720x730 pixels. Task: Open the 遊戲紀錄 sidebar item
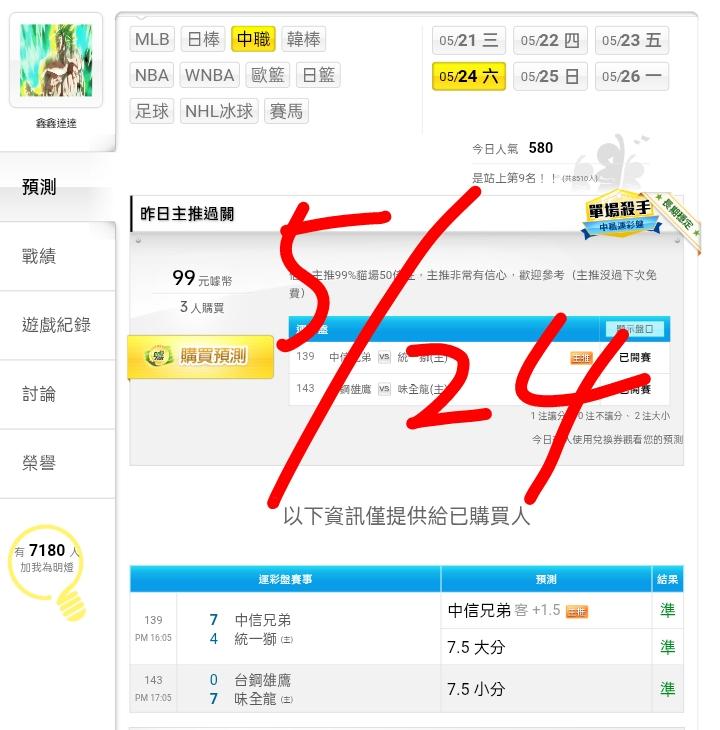pyautogui.click(x=57, y=325)
